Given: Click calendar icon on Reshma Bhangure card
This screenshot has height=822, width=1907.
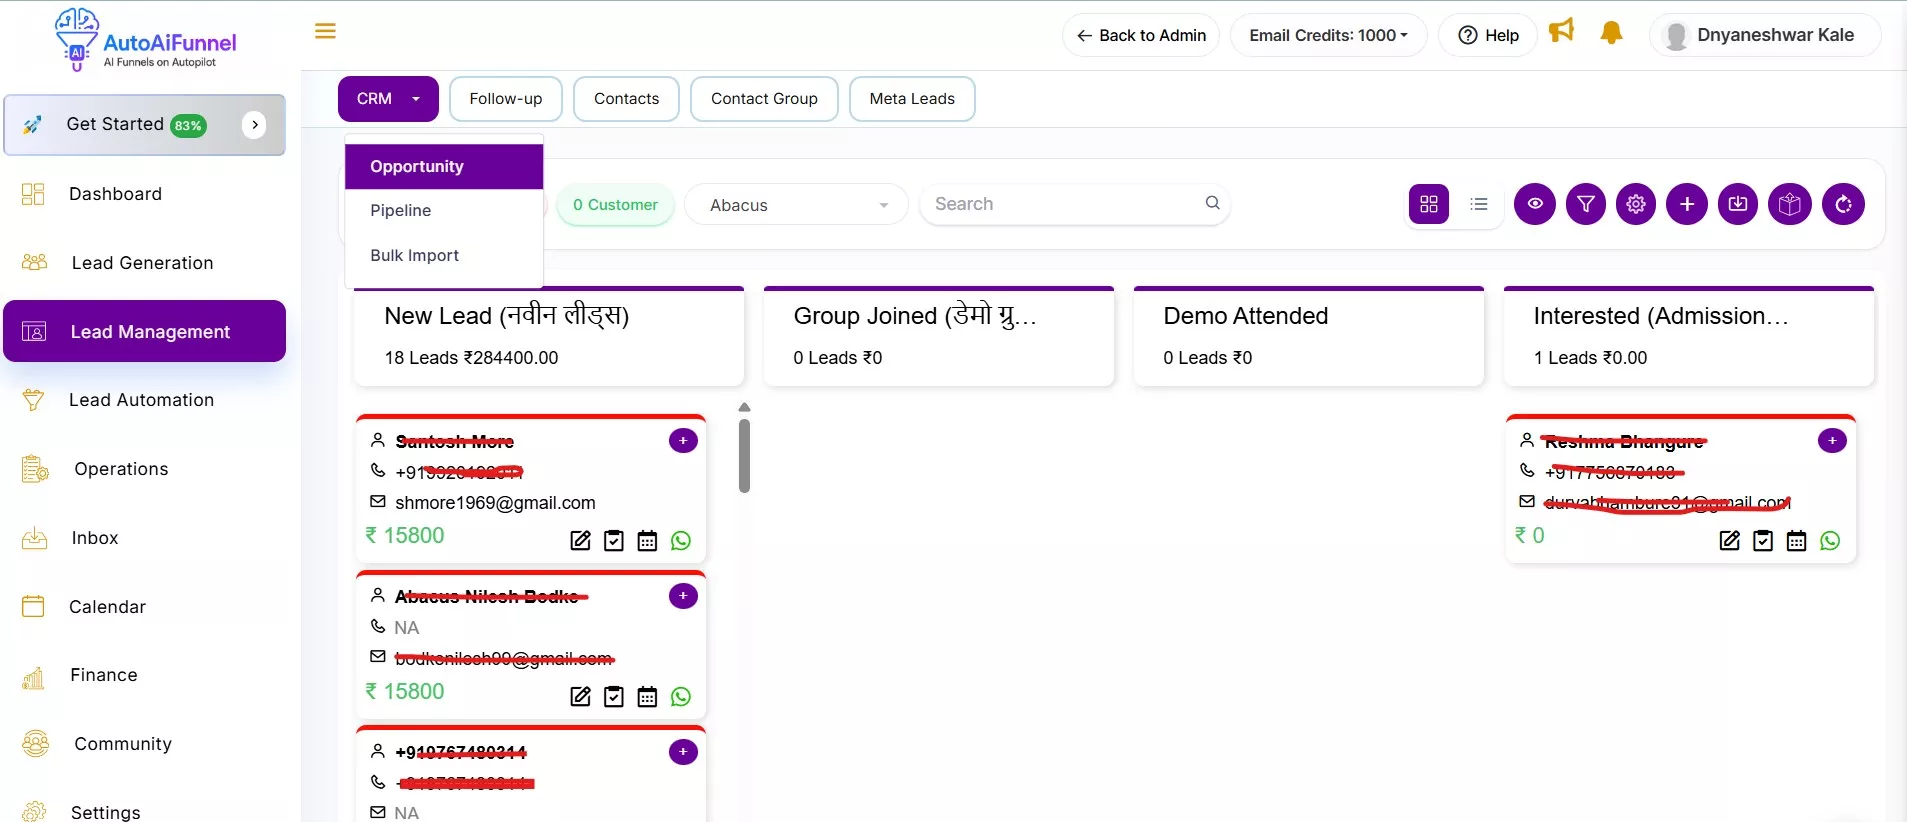Looking at the screenshot, I should point(1796,541).
